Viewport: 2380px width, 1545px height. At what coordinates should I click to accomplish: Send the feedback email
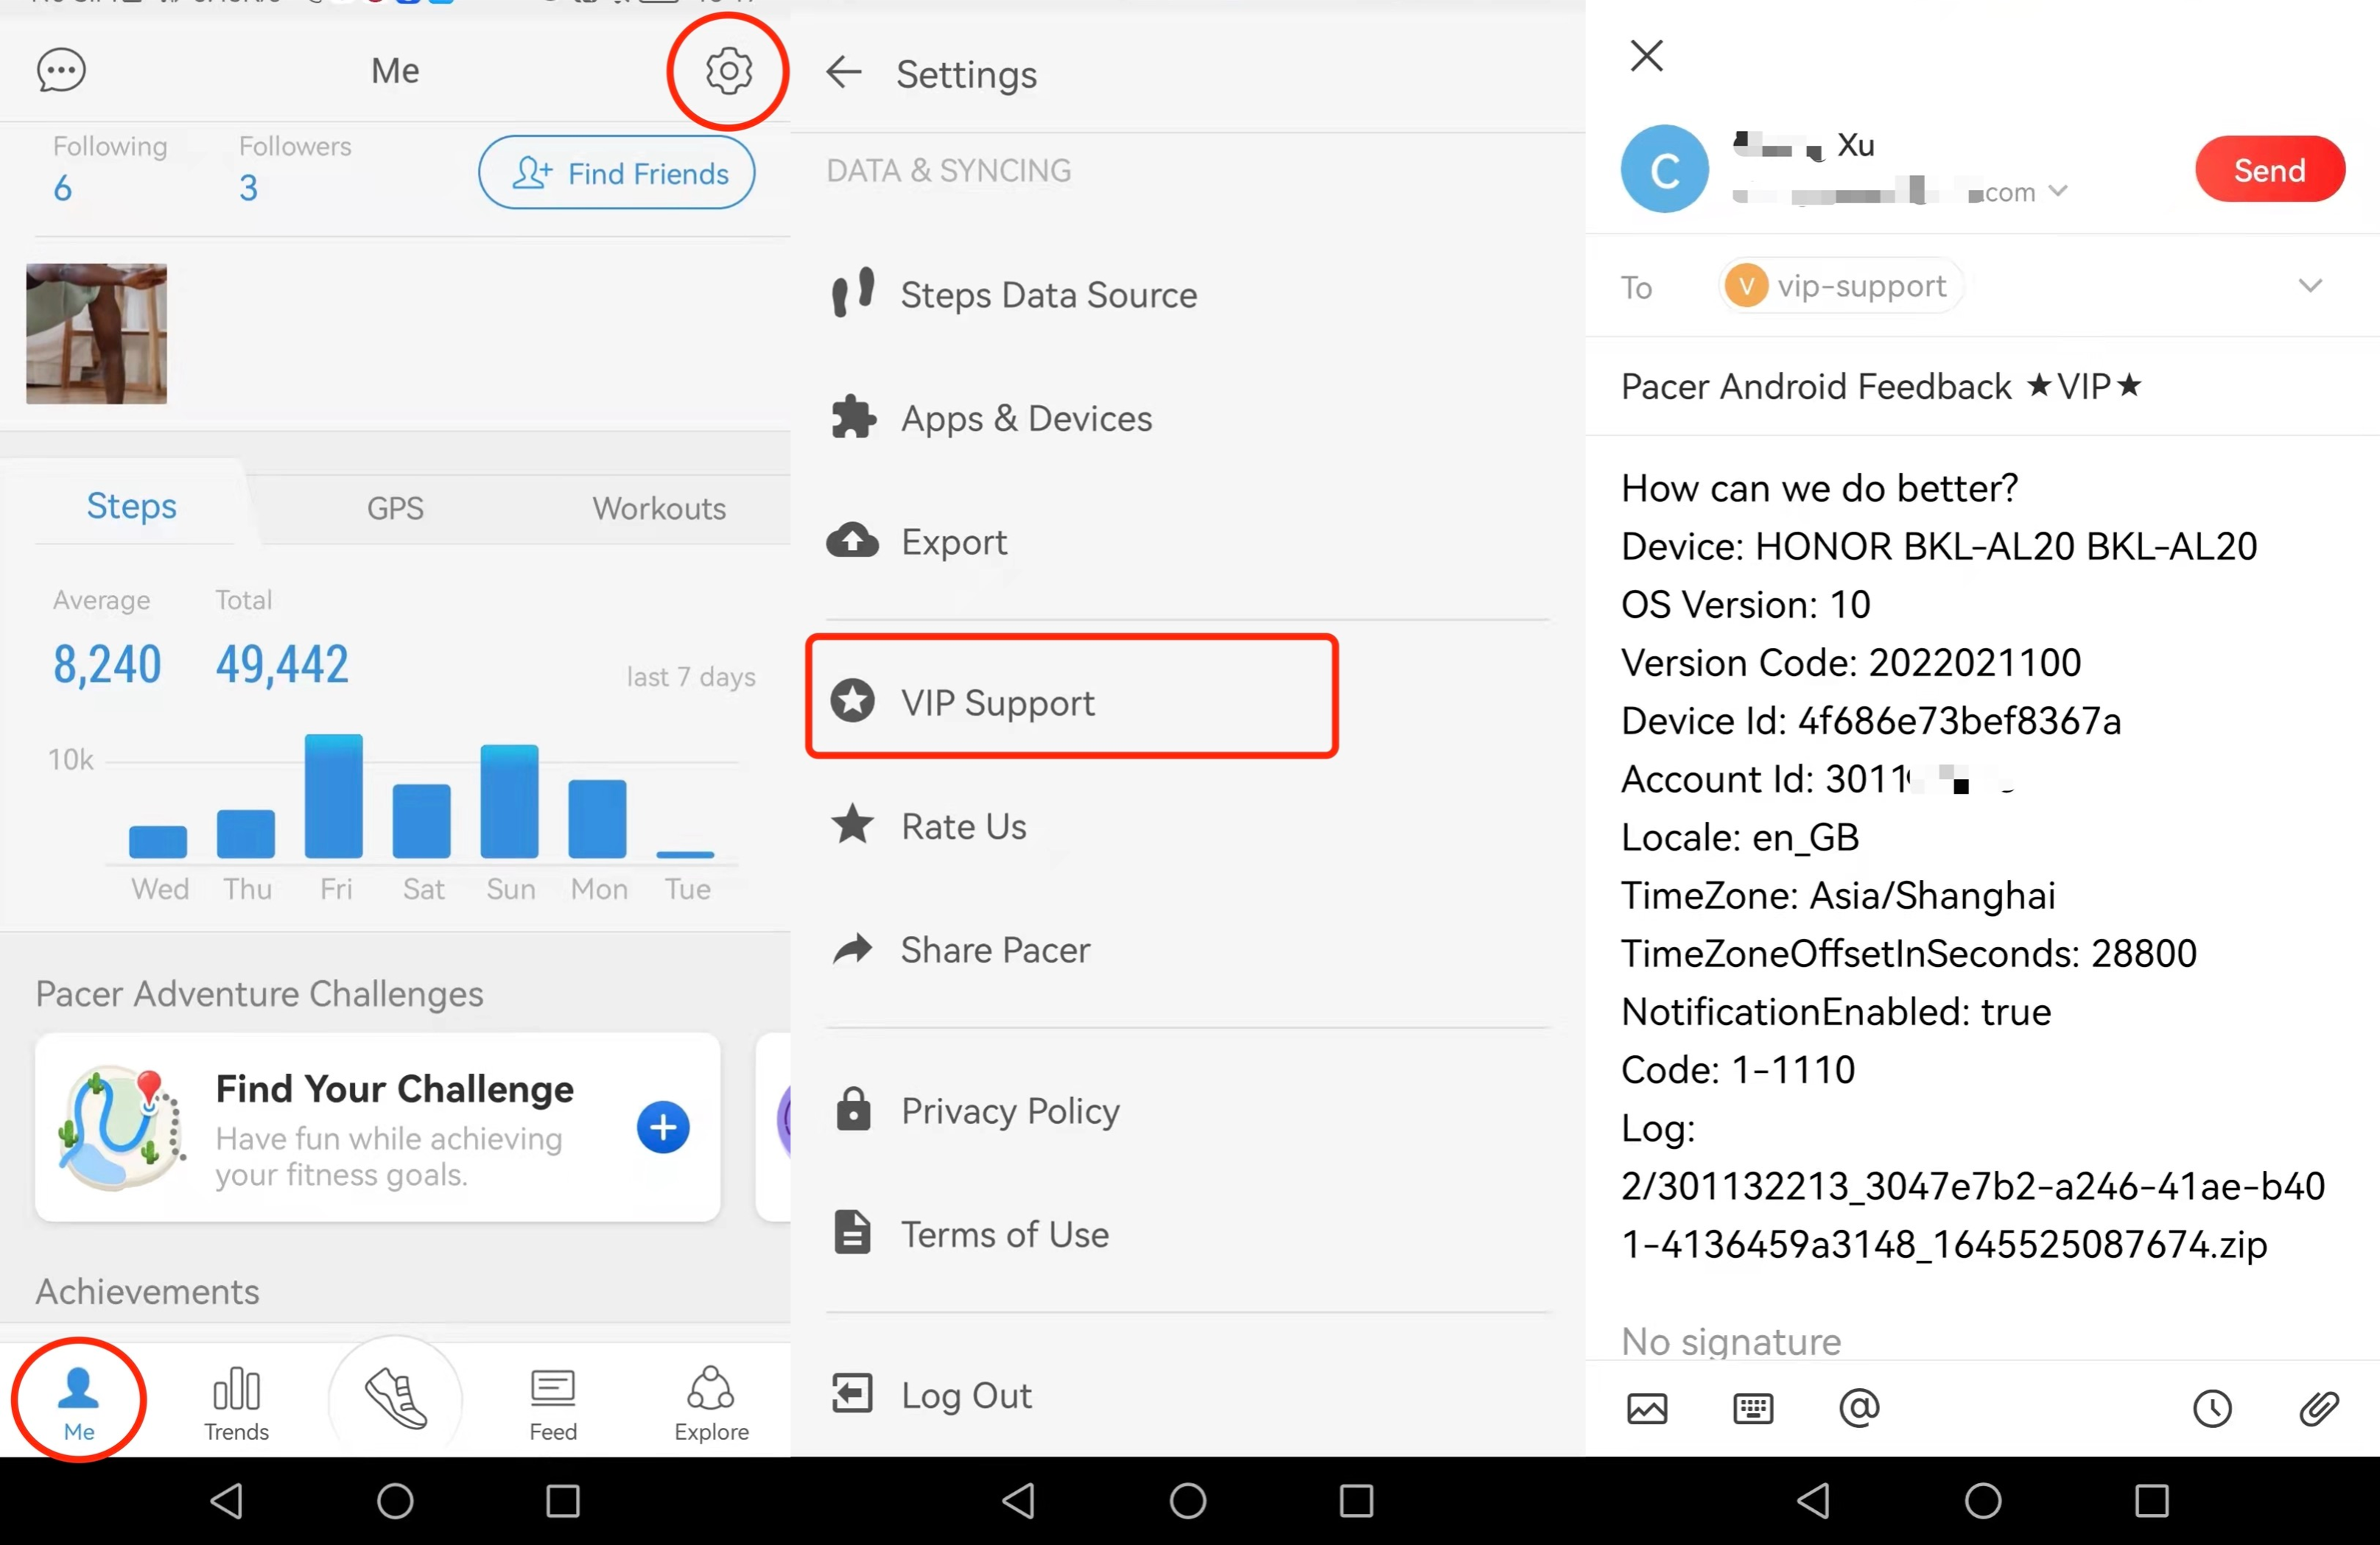[x=2269, y=169]
